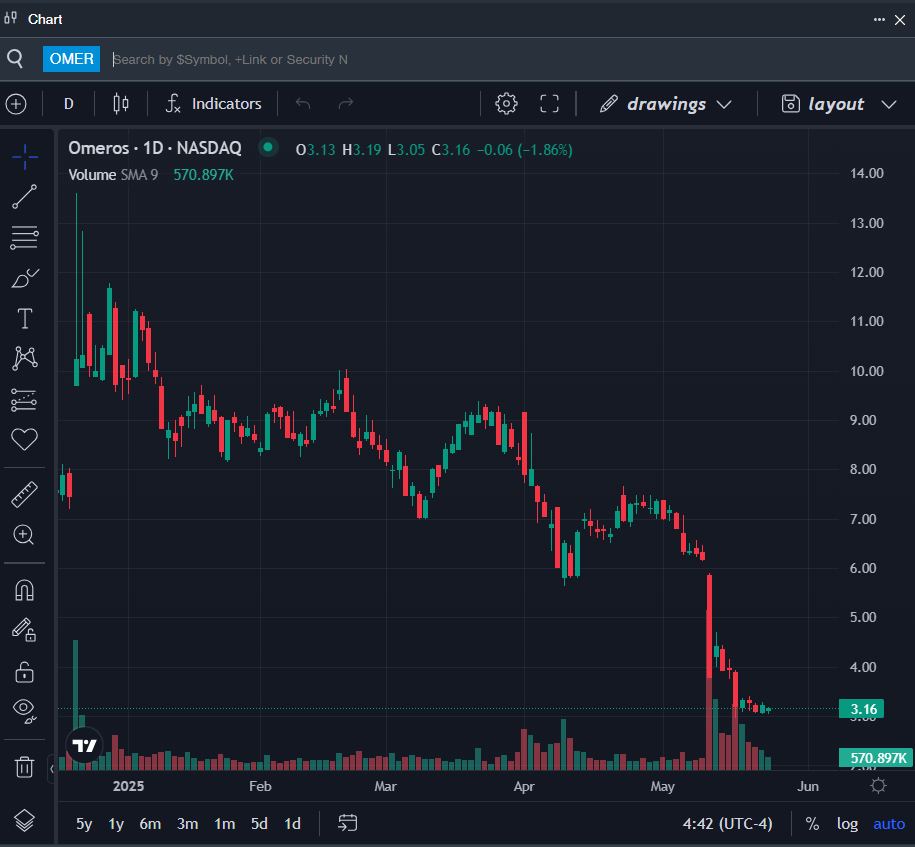Click the 4:42 (UTC-4) timezone selector
The width and height of the screenshot is (915, 847).
(x=727, y=824)
